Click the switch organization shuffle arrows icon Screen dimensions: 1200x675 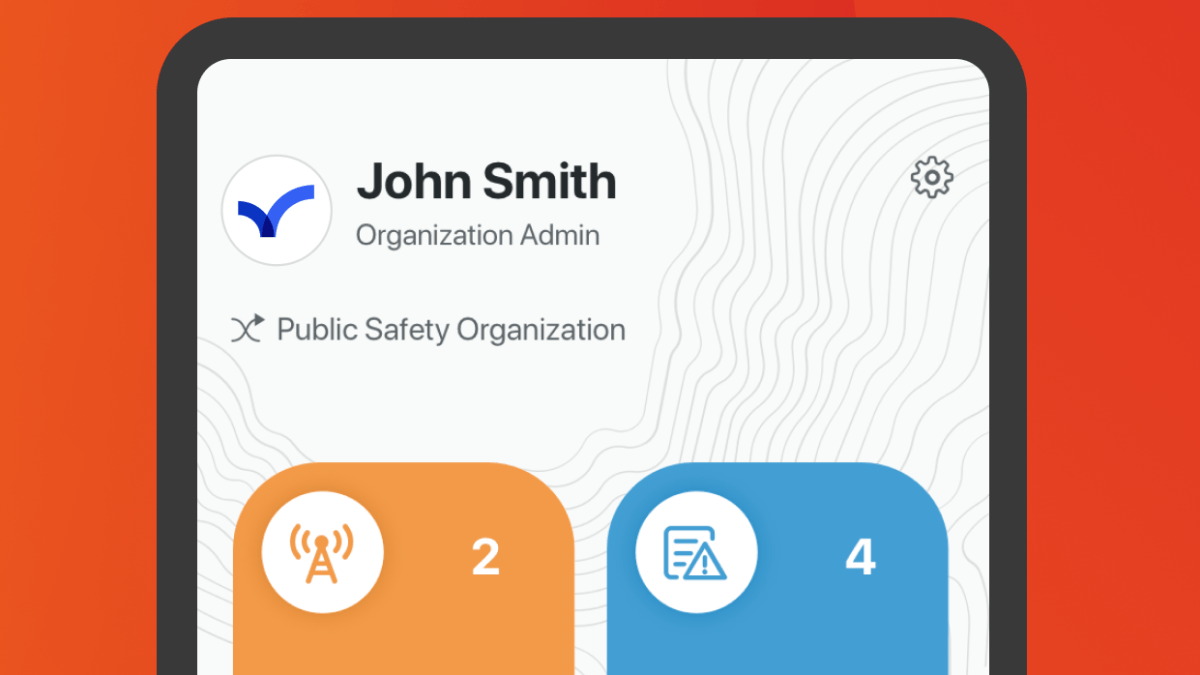247,329
